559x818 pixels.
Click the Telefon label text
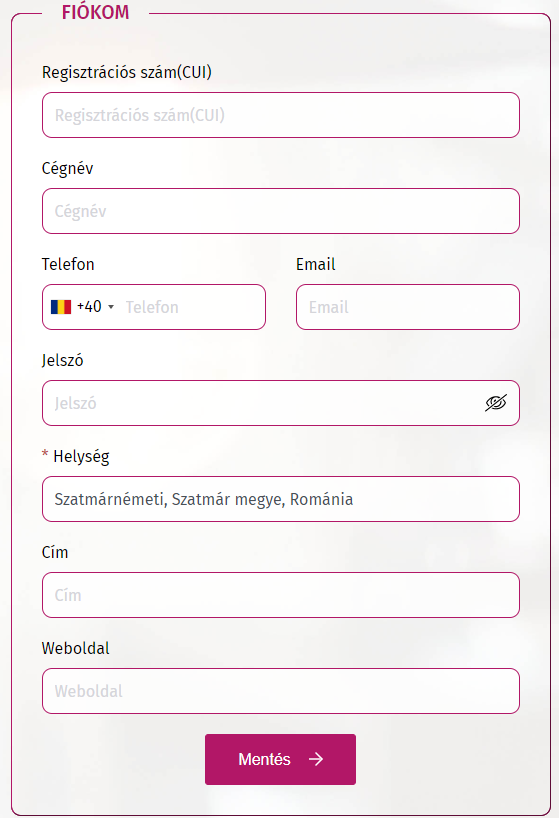point(68,264)
